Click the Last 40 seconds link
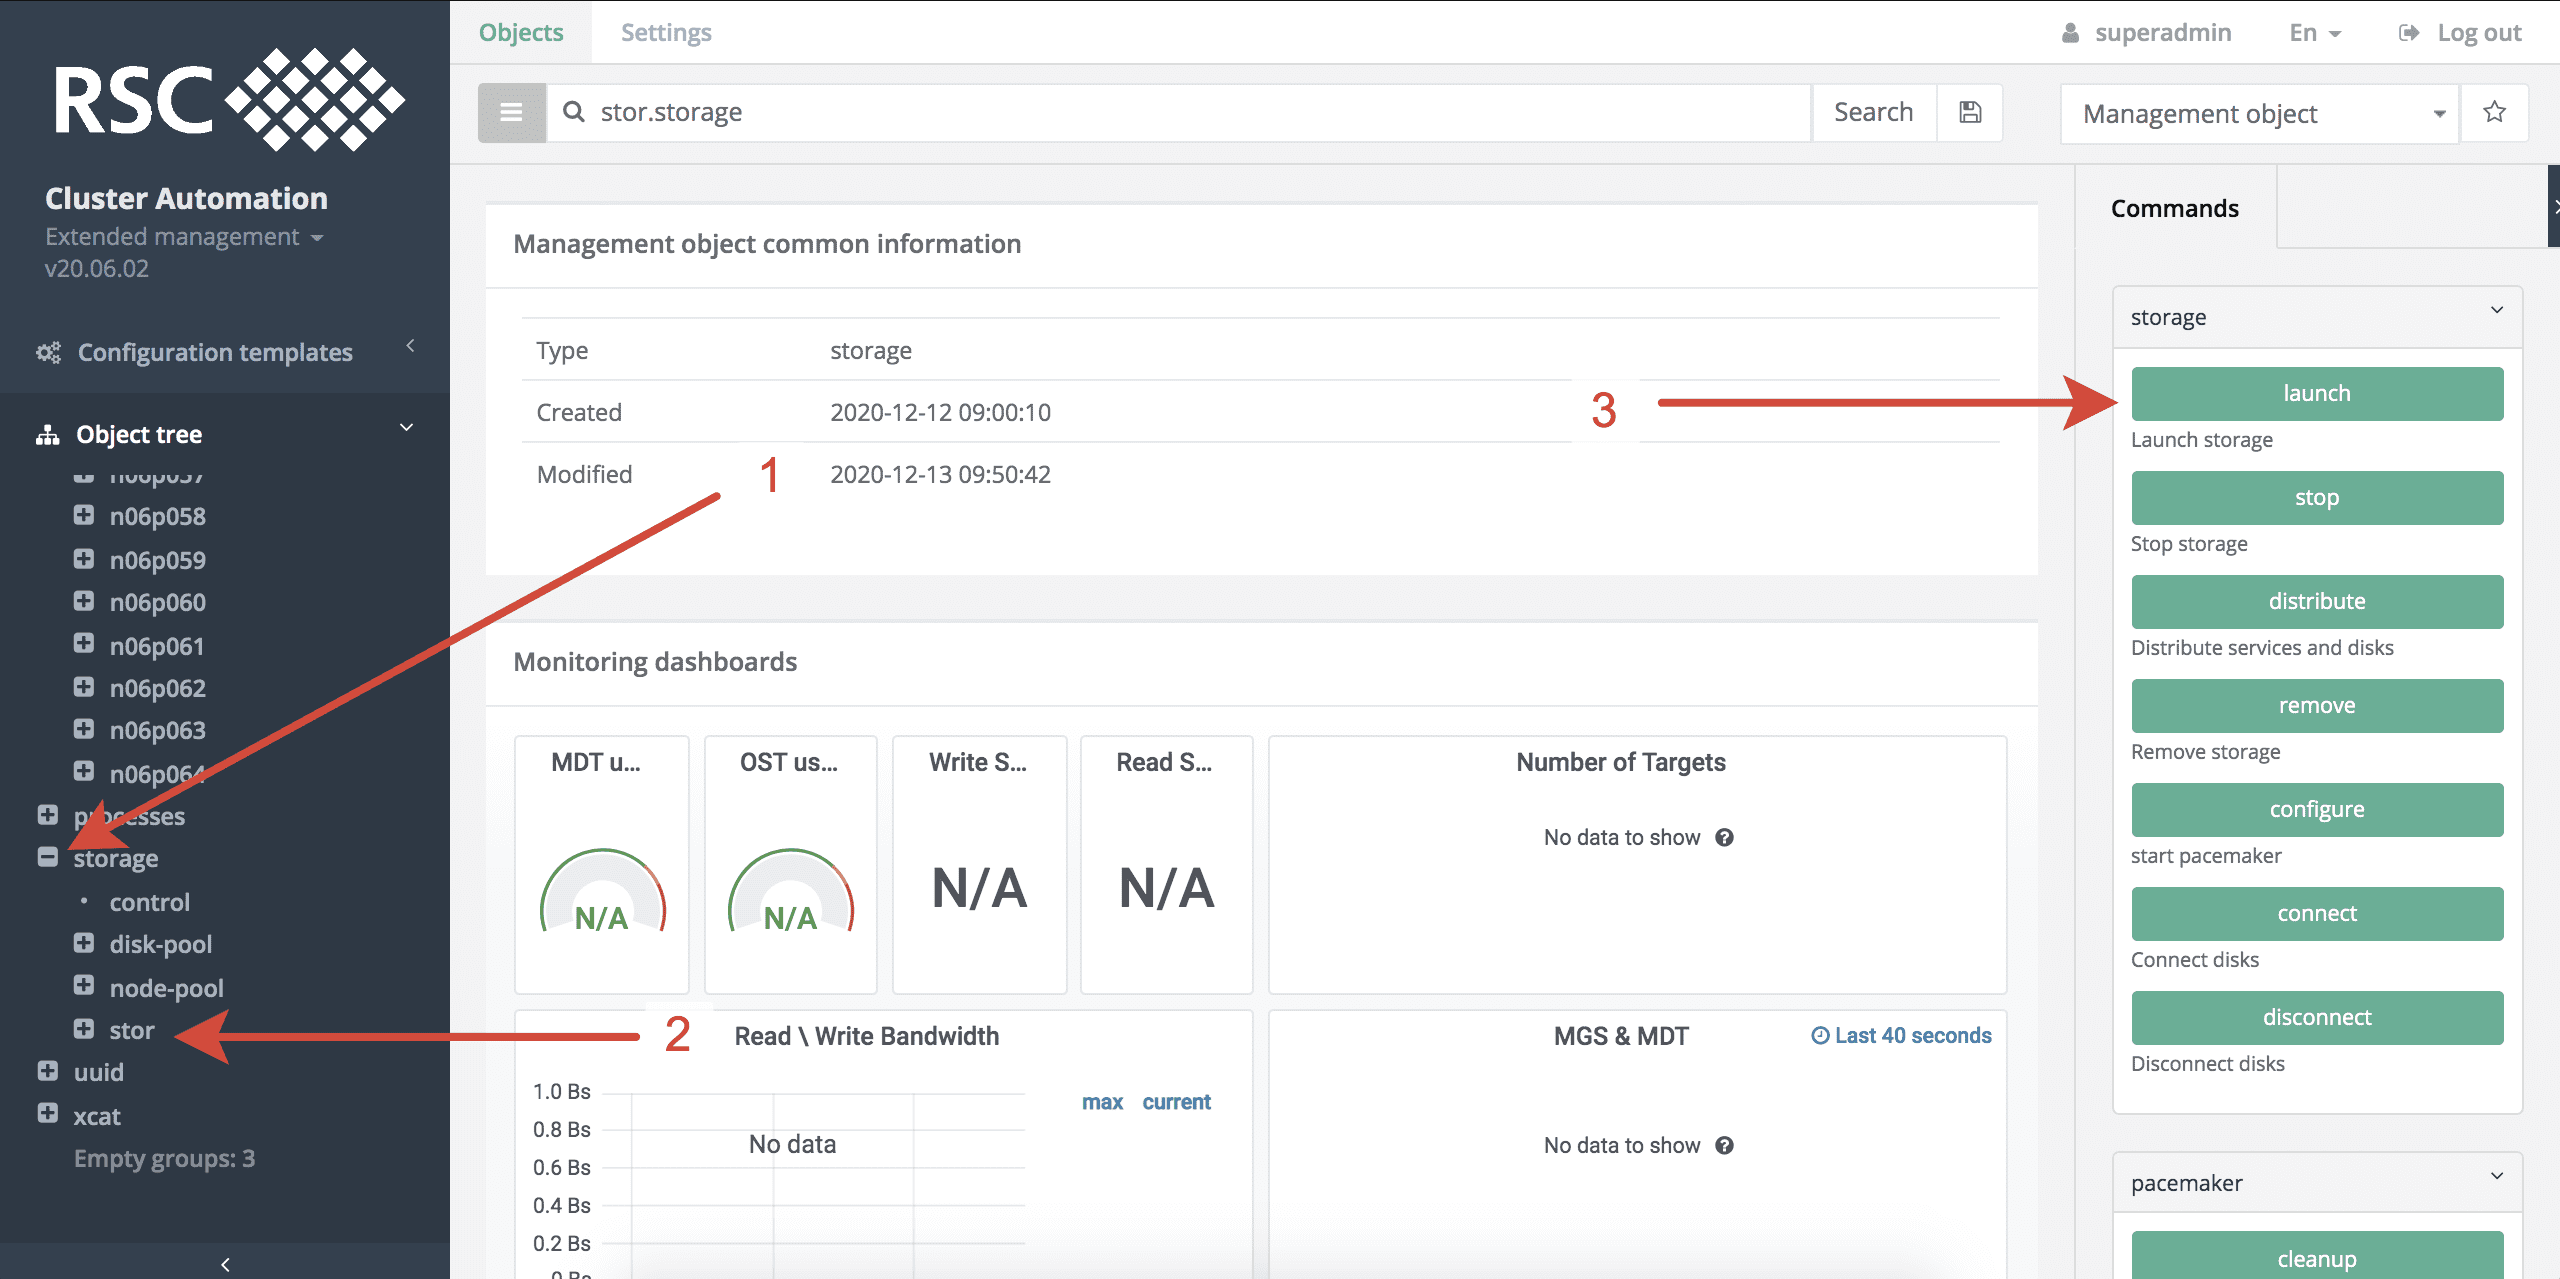The image size is (2560, 1279). coord(1901,1036)
